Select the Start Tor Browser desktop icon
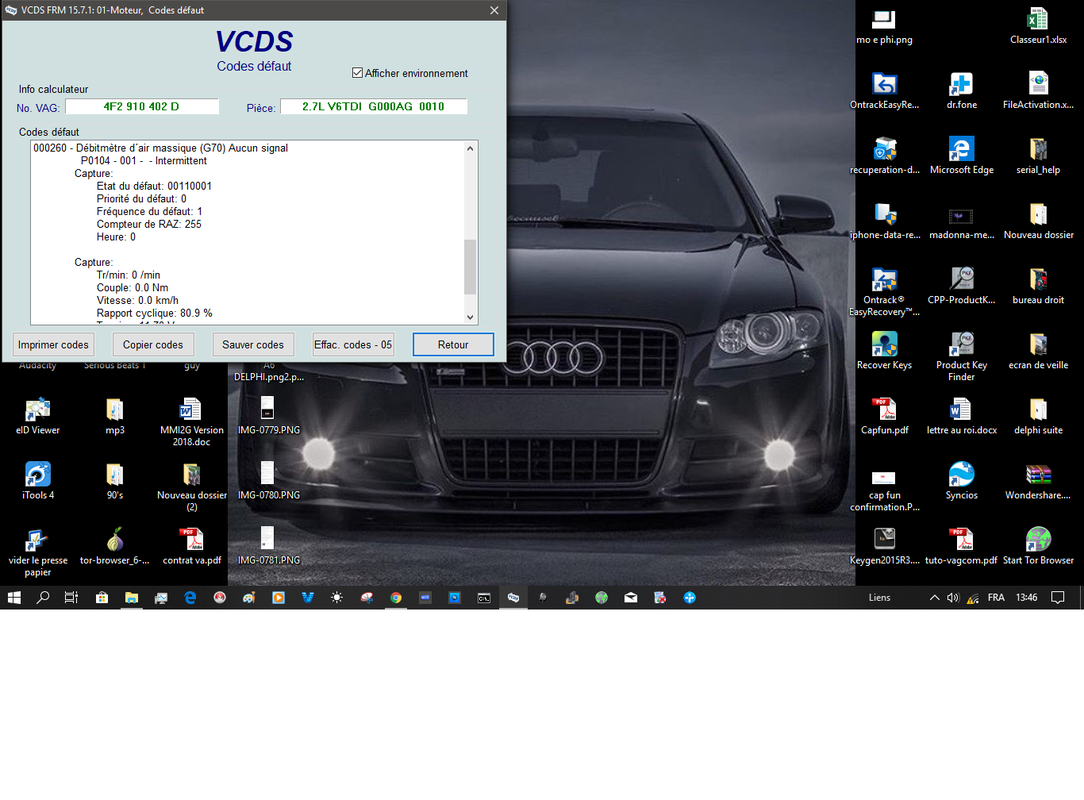Screen dimensions: 1084x800 pos(1038,547)
